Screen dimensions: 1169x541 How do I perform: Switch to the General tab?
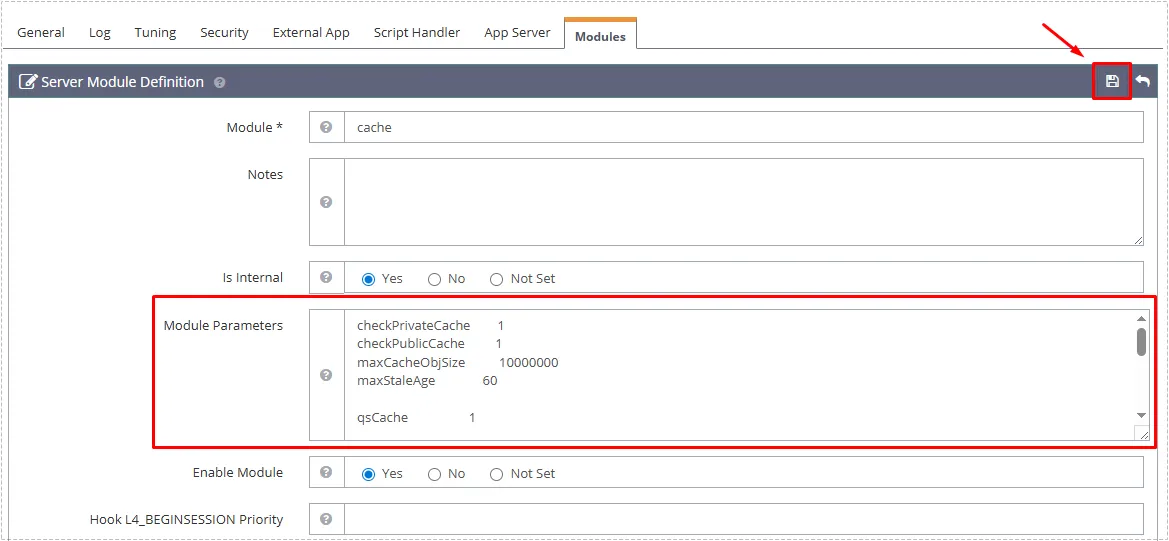[41, 32]
